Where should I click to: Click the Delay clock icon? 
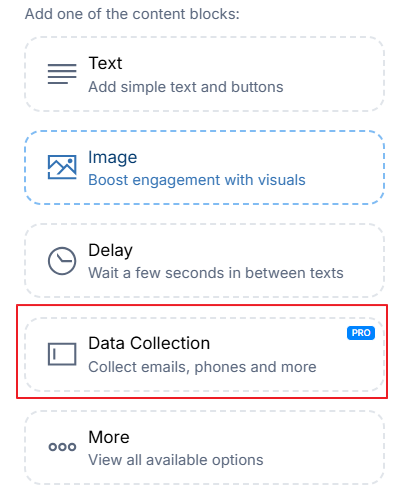62,261
